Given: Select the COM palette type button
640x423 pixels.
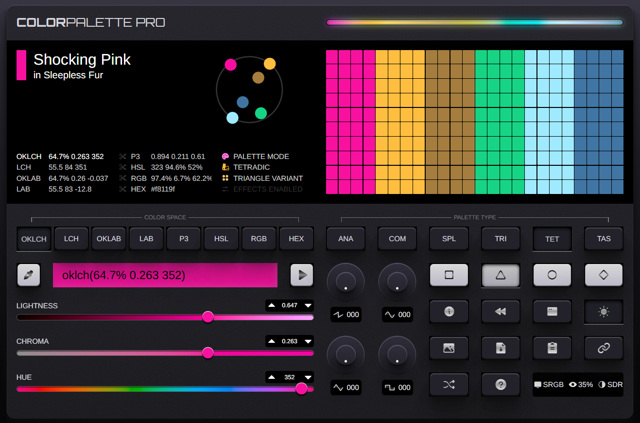Looking at the screenshot, I should tap(397, 239).
